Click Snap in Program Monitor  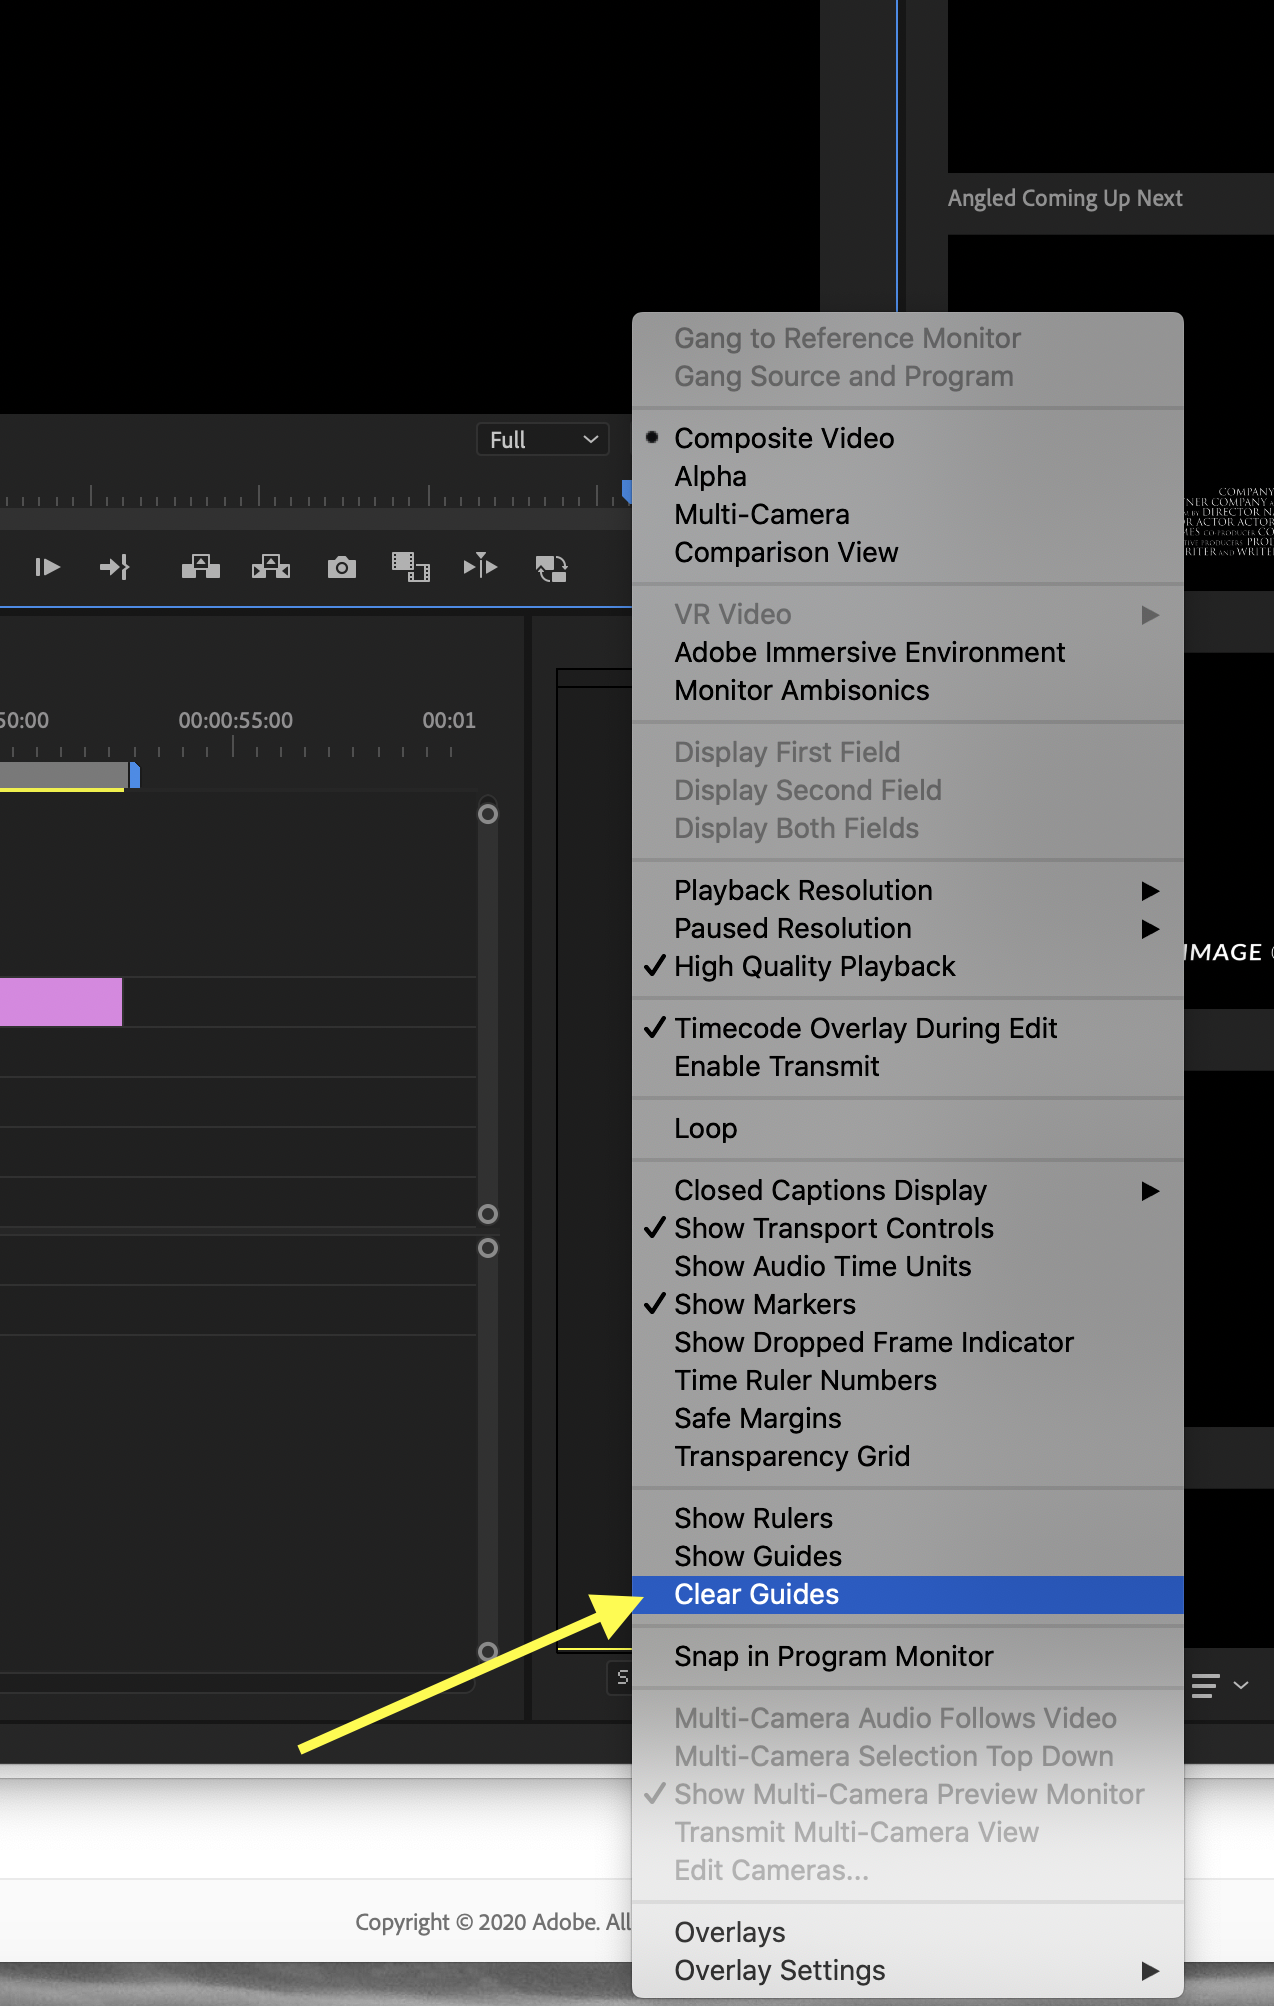pos(833,1656)
